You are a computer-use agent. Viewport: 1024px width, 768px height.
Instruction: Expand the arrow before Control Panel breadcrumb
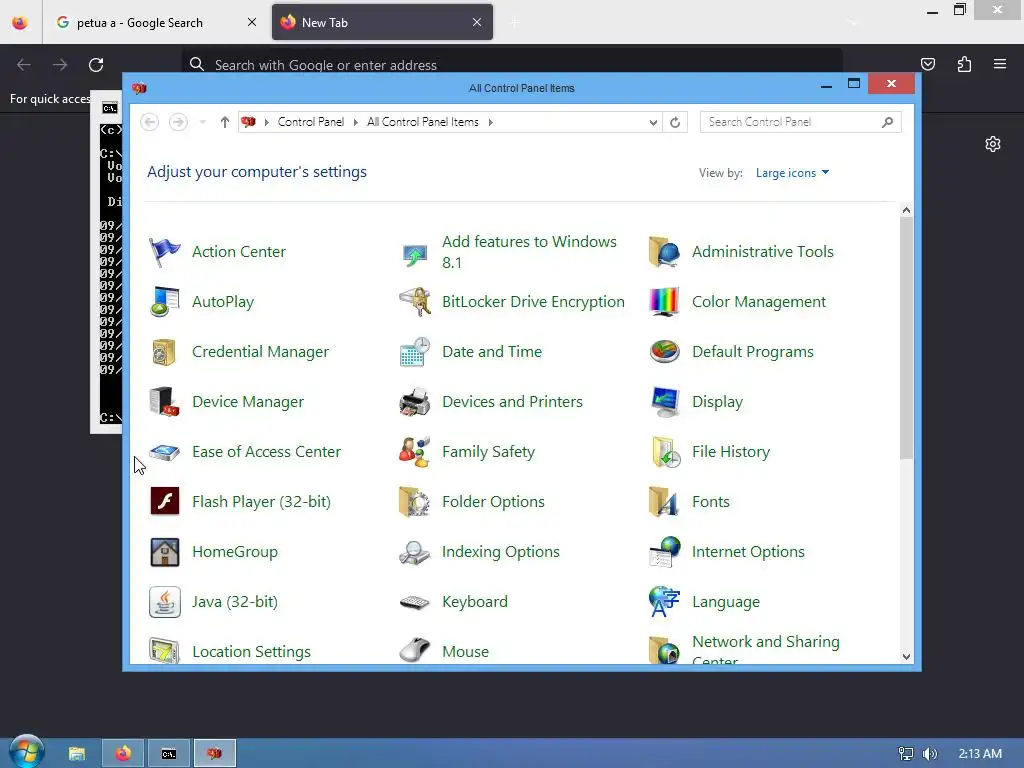coord(266,122)
